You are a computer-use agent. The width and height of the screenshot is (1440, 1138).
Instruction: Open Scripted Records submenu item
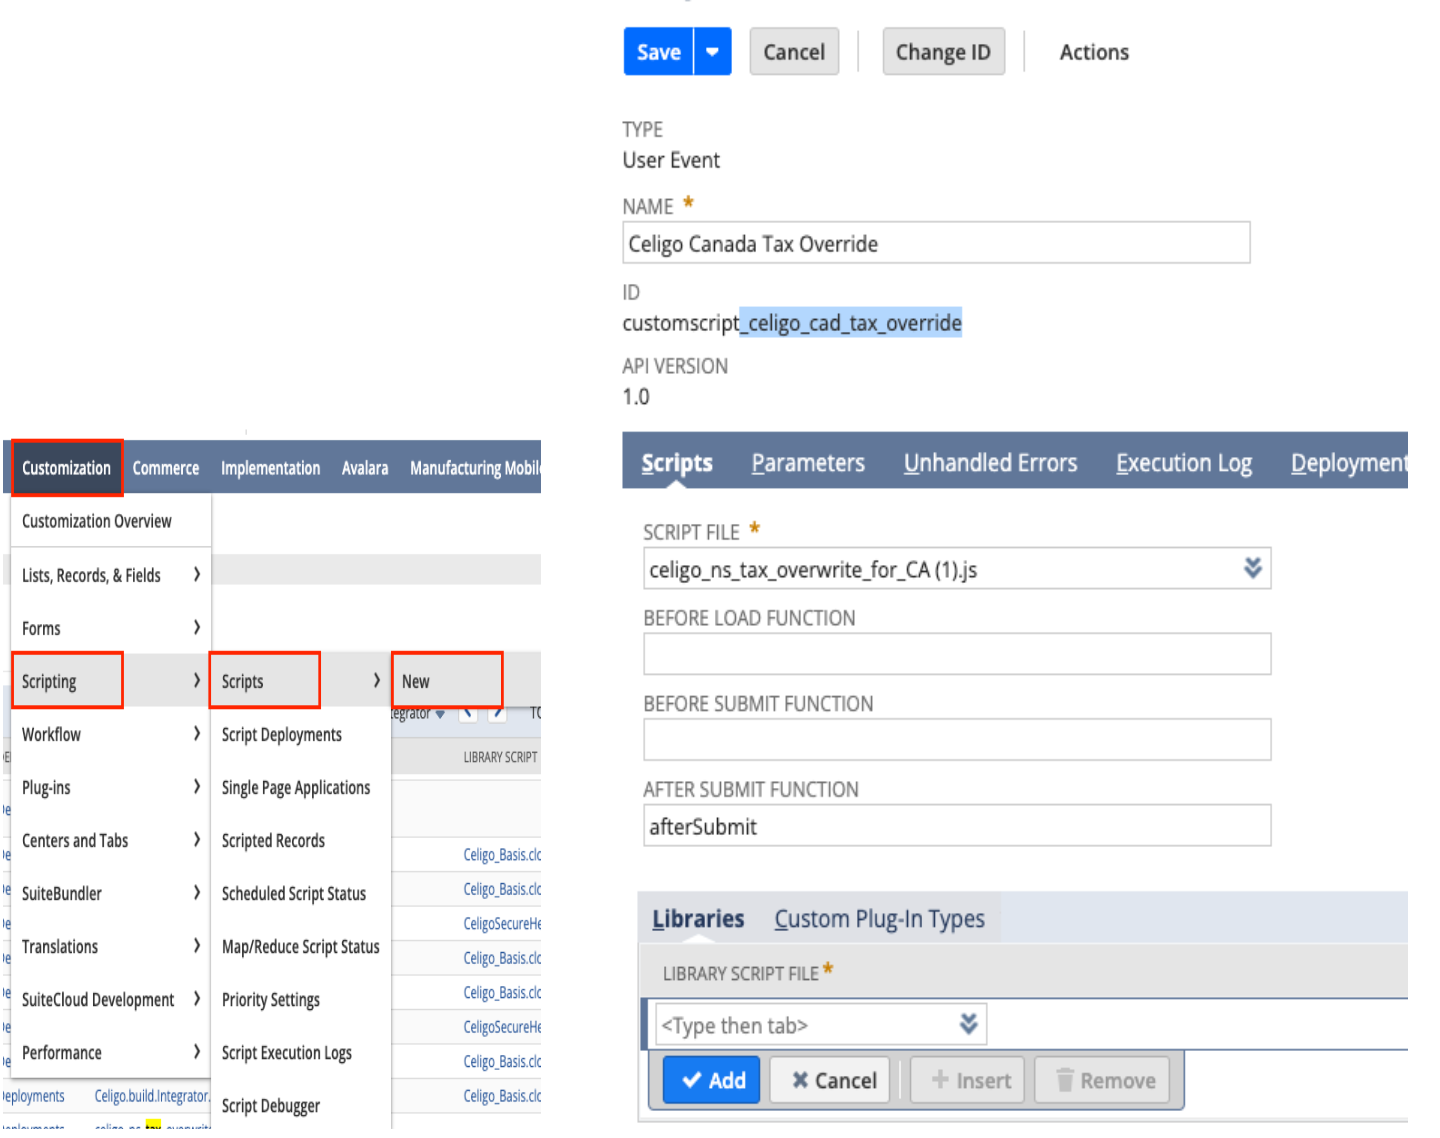click(300, 840)
